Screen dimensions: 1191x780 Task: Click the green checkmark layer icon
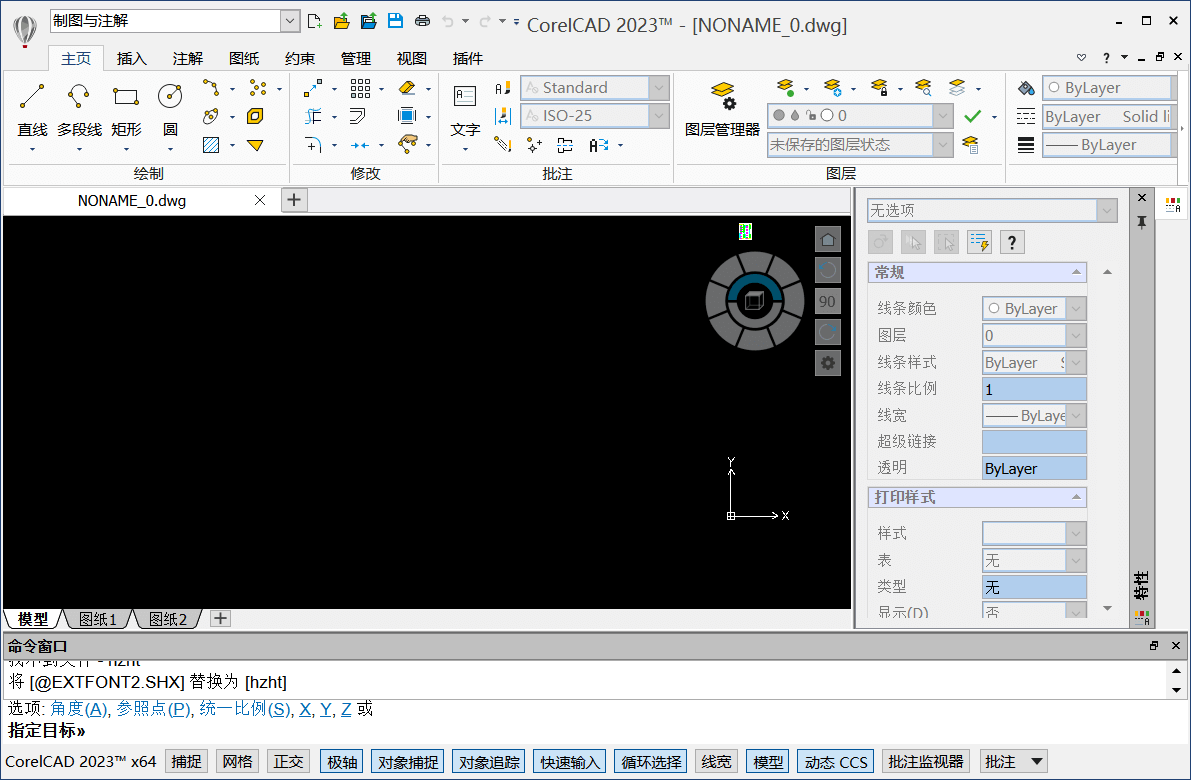tap(972, 116)
